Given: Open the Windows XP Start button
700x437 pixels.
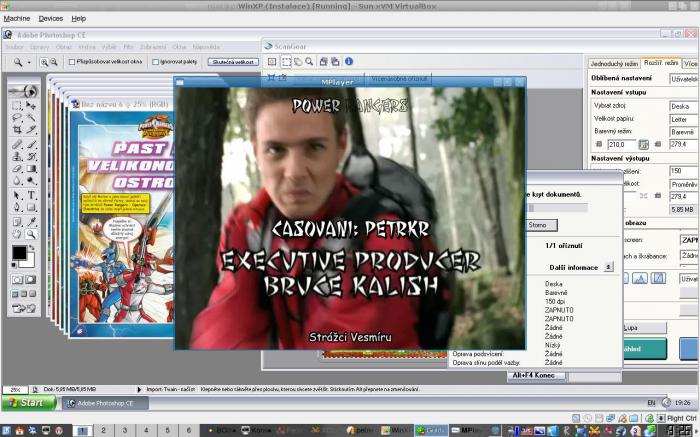Looking at the screenshot, I should [29, 403].
